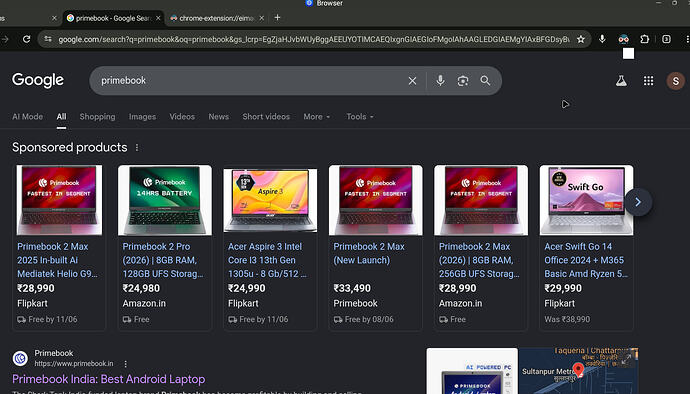
Task: Open the incognito-style extension icon in toolbar
Action: click(x=624, y=39)
